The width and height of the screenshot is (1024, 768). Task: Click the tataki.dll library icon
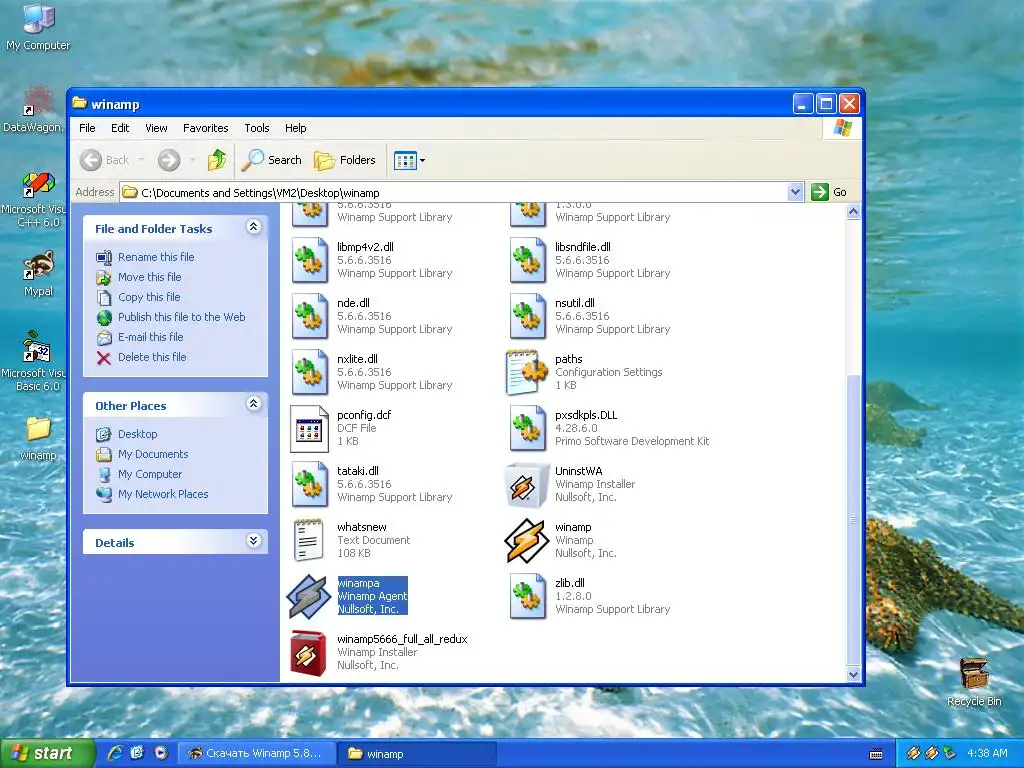[310, 485]
